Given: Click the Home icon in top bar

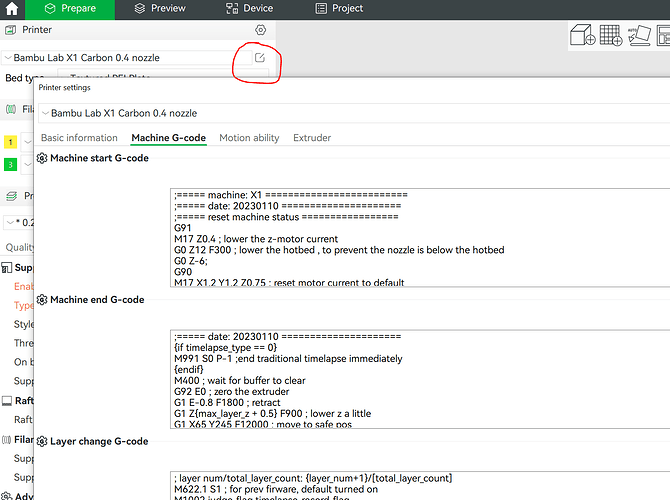Looking at the screenshot, I should point(12,9).
